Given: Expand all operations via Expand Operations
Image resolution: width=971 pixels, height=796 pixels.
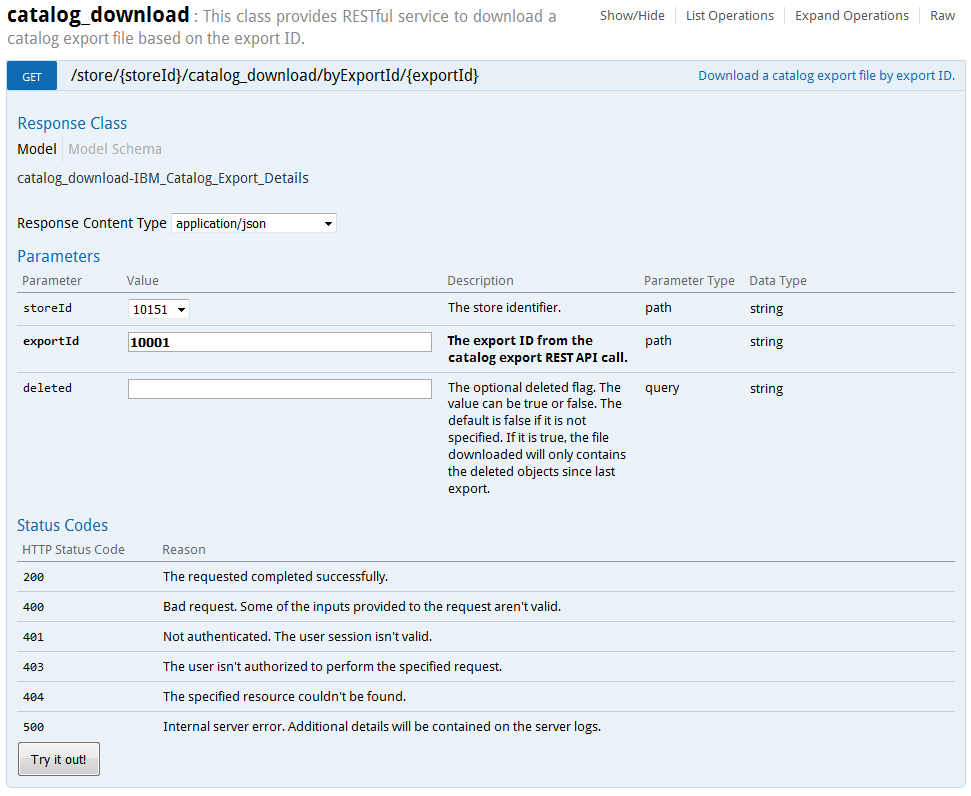Looking at the screenshot, I should (851, 15).
